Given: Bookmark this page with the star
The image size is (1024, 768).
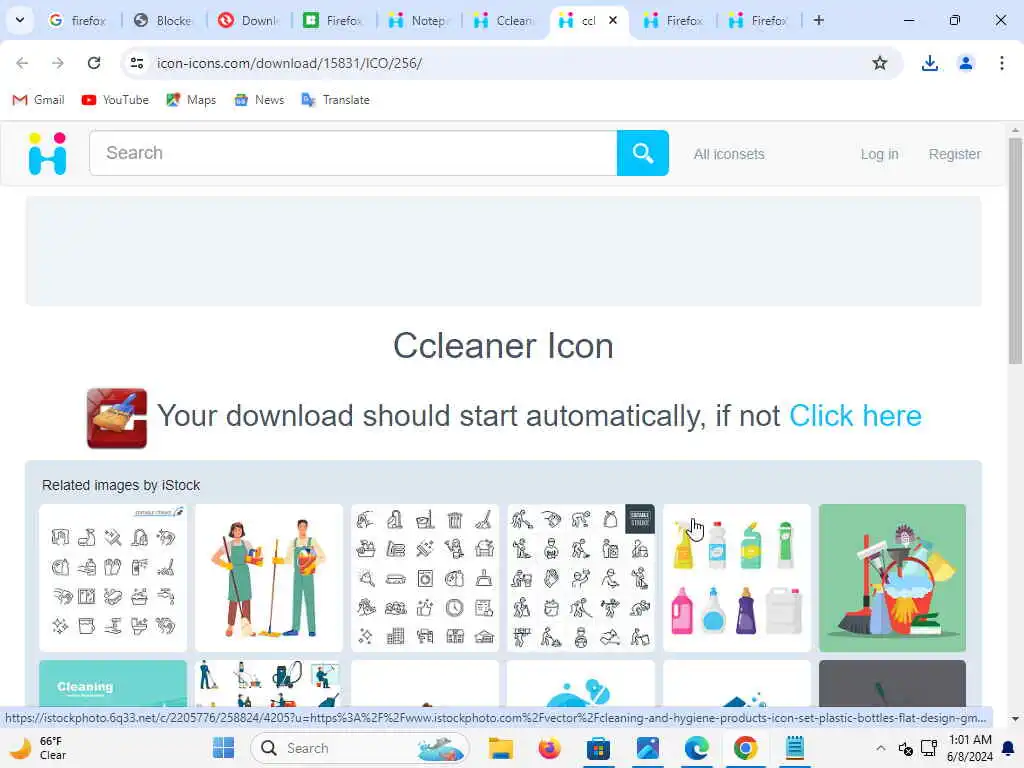Looking at the screenshot, I should click(x=880, y=63).
